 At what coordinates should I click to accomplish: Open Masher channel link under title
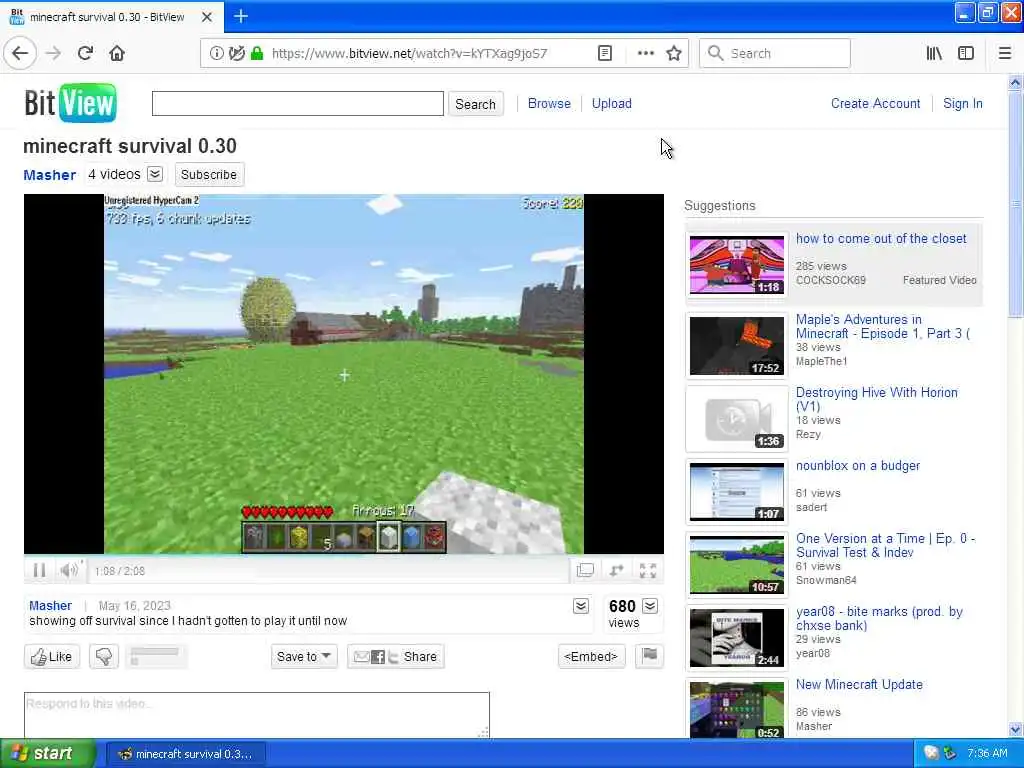(x=50, y=175)
